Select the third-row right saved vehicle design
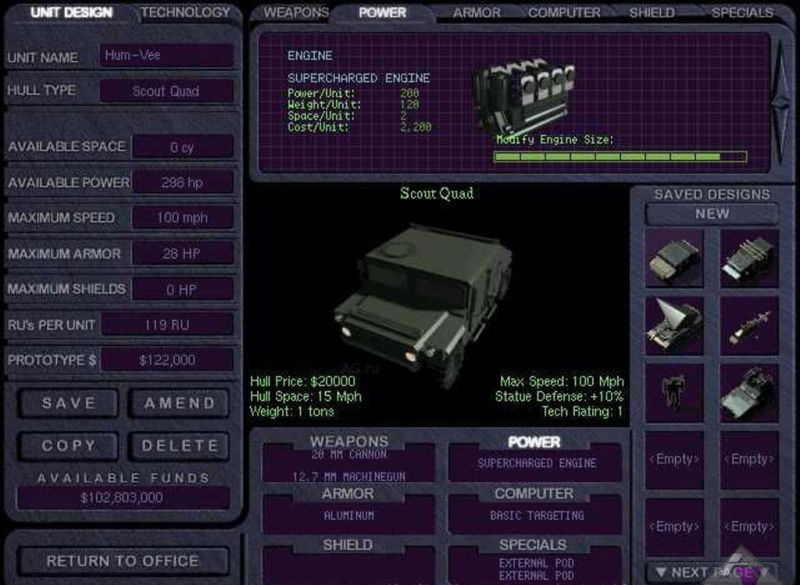This screenshot has height=585, width=800. click(749, 392)
